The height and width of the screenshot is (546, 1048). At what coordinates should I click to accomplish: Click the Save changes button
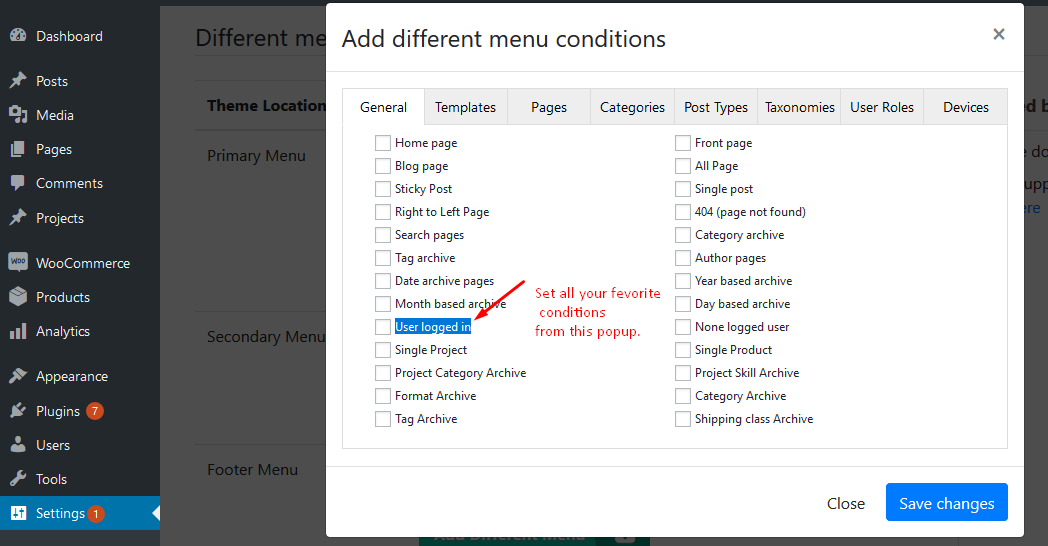coord(946,503)
